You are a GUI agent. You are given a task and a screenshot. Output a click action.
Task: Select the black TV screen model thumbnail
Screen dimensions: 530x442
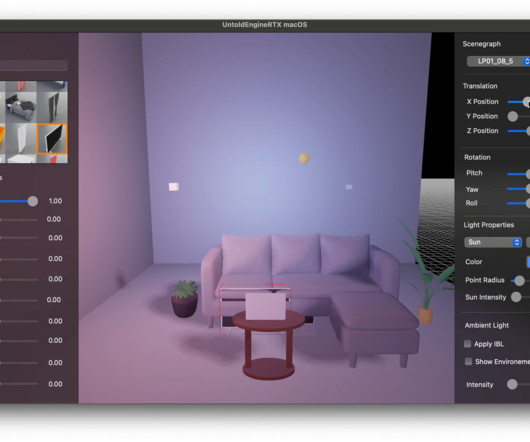point(52,139)
